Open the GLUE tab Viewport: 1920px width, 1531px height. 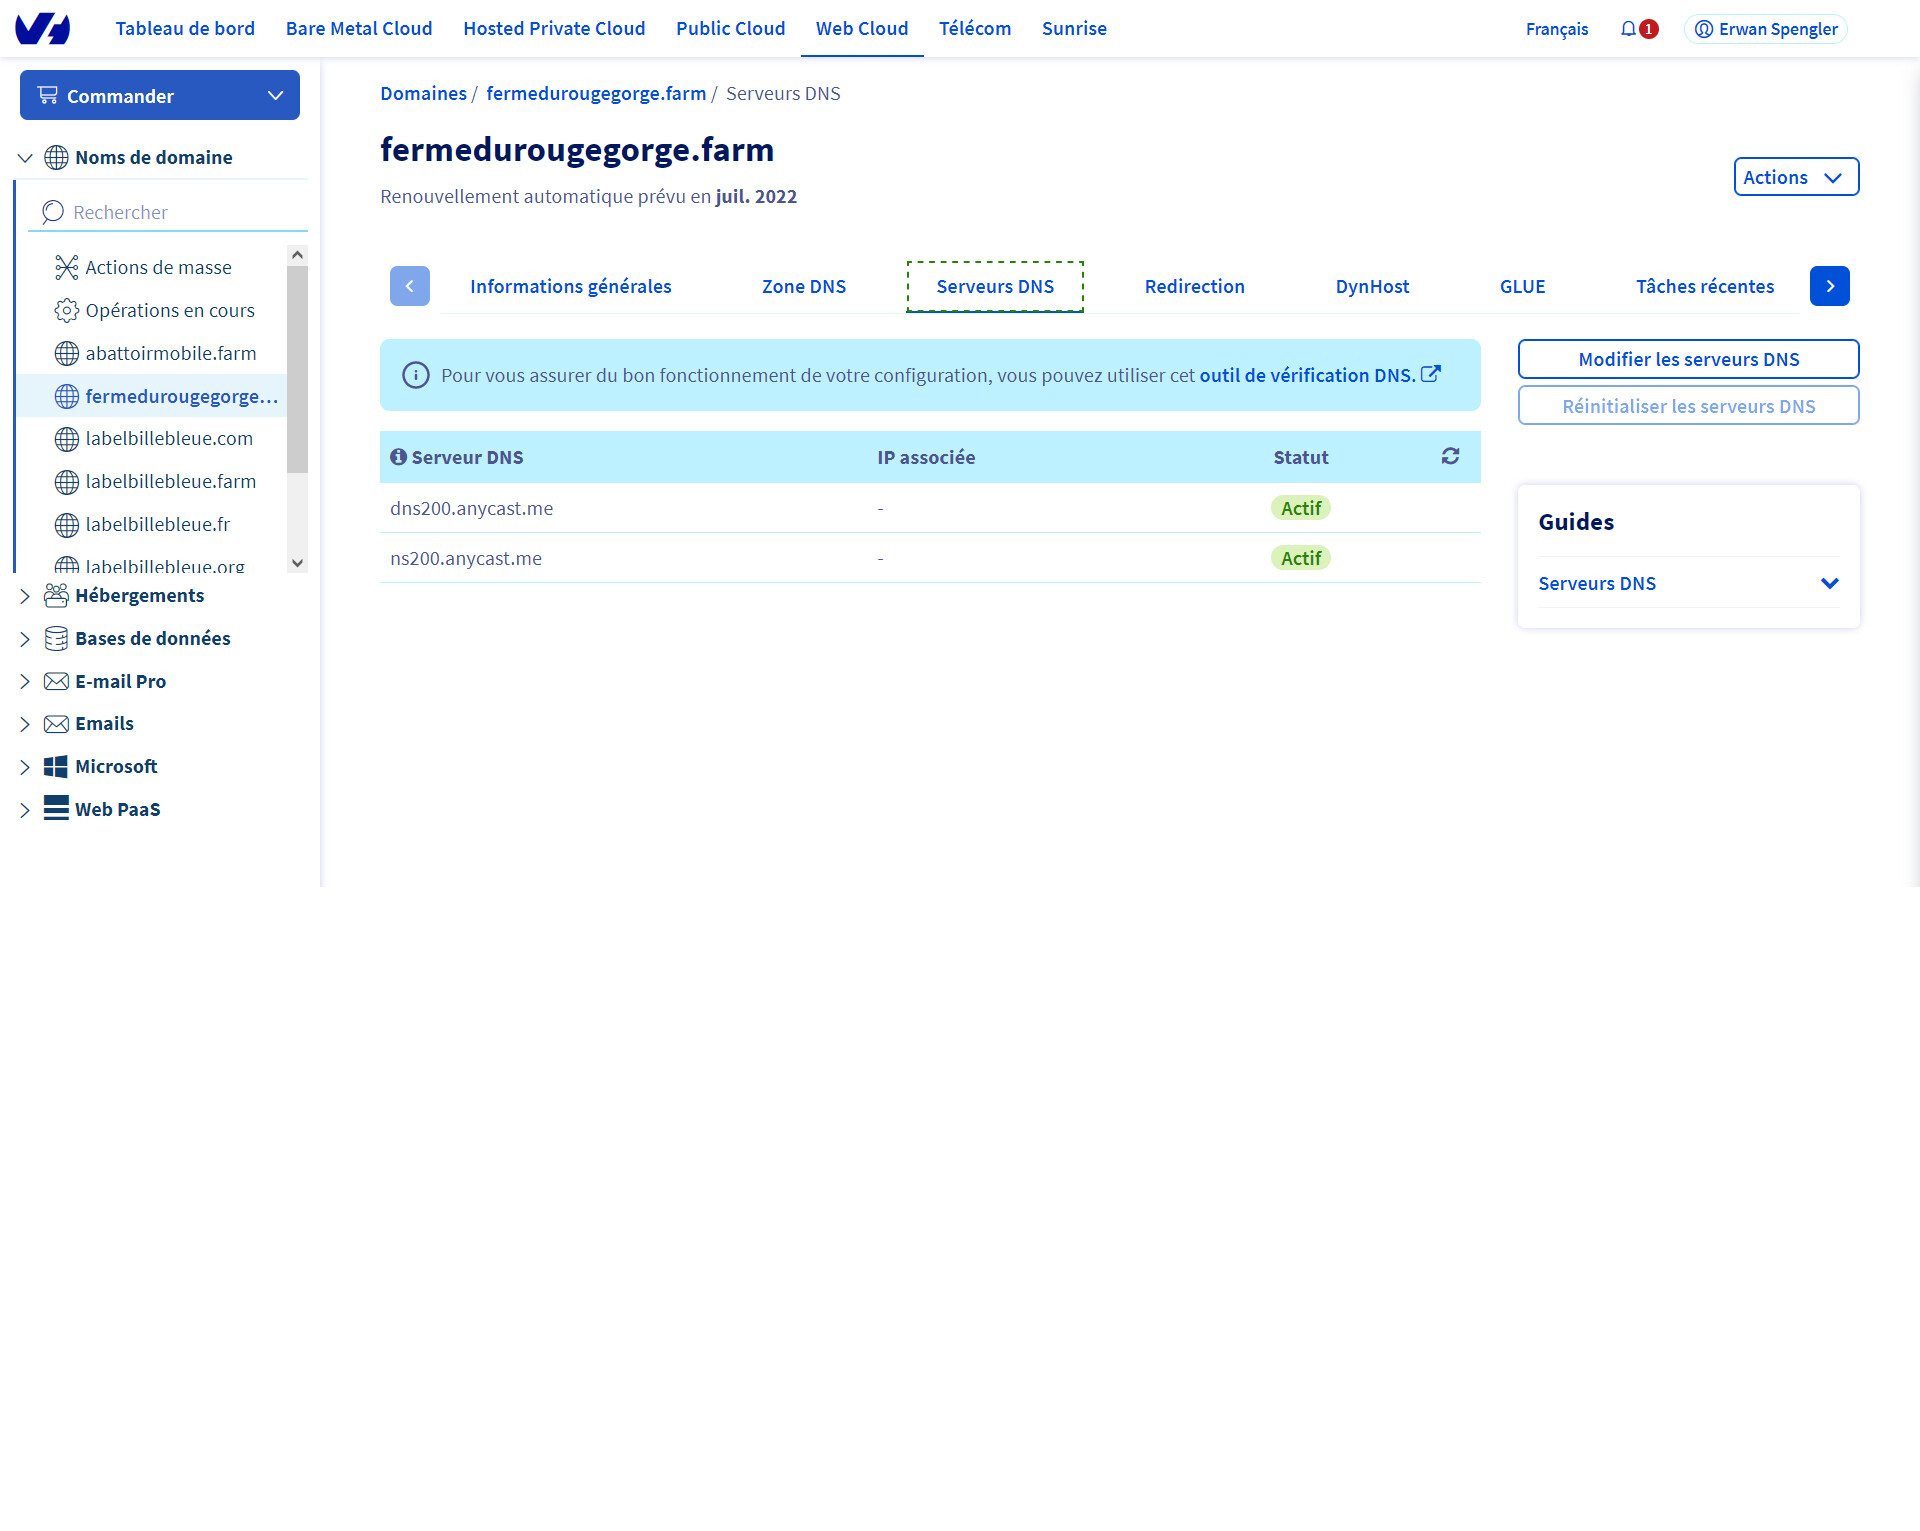[1522, 286]
